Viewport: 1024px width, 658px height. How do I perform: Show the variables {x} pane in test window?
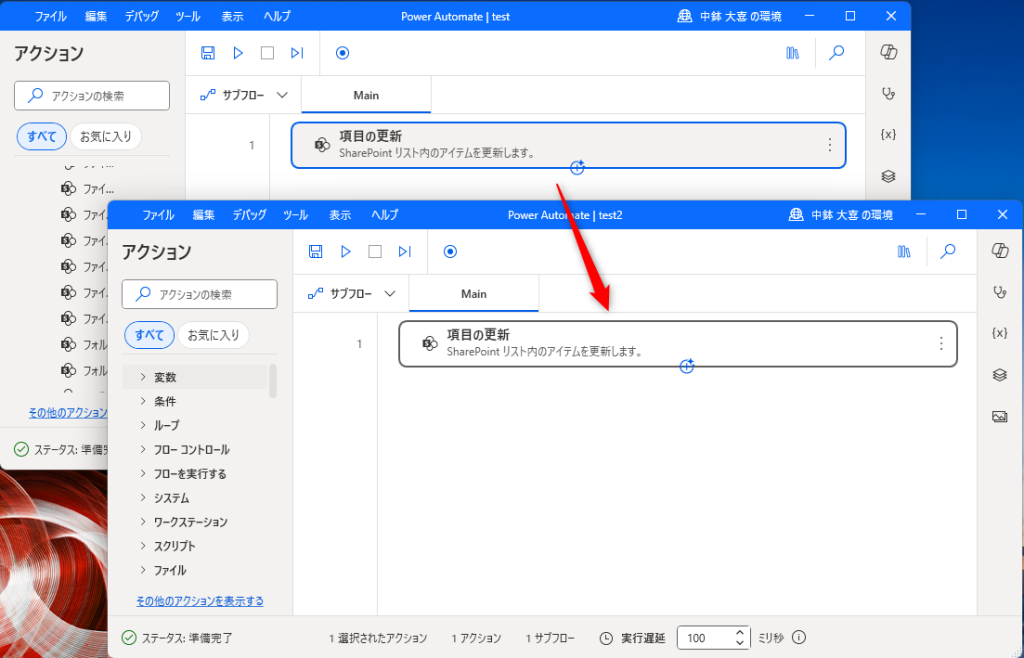[x=888, y=134]
